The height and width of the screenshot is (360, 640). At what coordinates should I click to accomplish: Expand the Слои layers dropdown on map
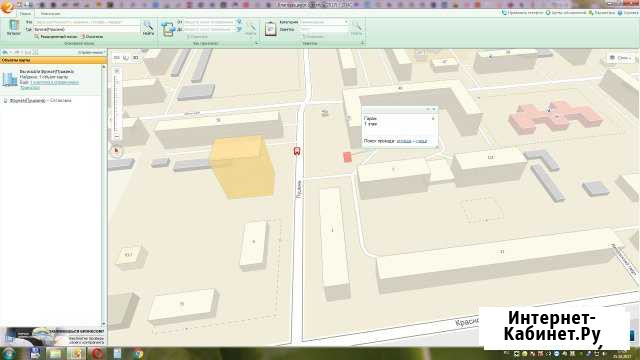pos(620,58)
